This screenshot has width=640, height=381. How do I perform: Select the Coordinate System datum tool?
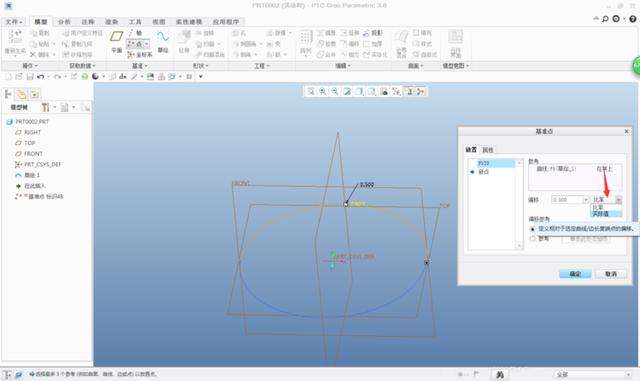click(140, 54)
